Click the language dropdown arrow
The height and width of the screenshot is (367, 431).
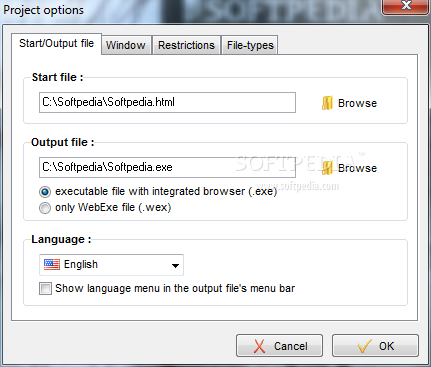tap(175, 266)
